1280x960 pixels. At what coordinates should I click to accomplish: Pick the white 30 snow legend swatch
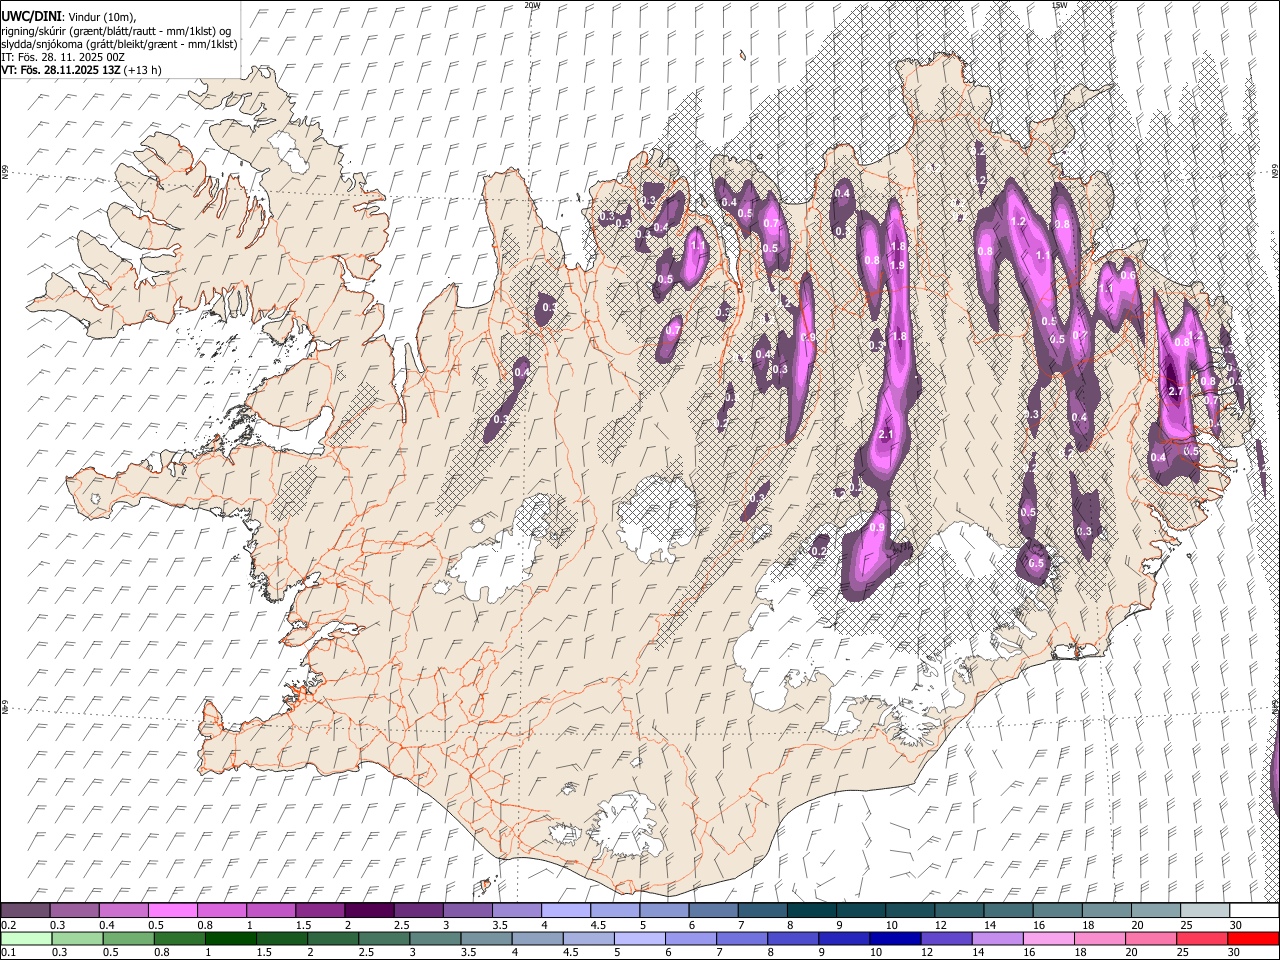point(1254,911)
